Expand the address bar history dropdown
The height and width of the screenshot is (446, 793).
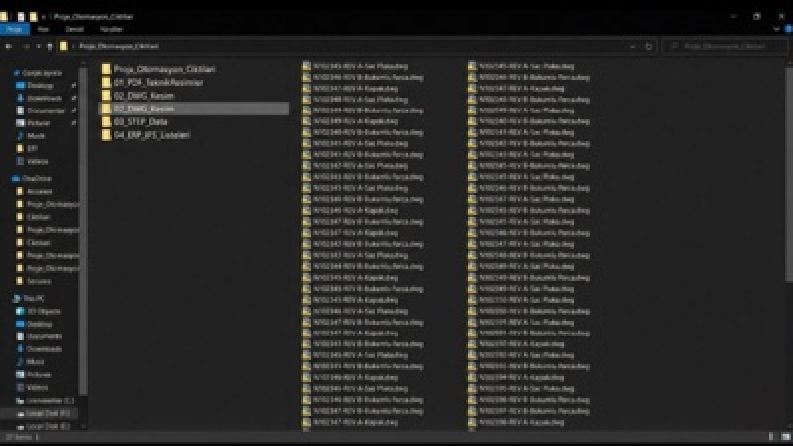(633, 46)
